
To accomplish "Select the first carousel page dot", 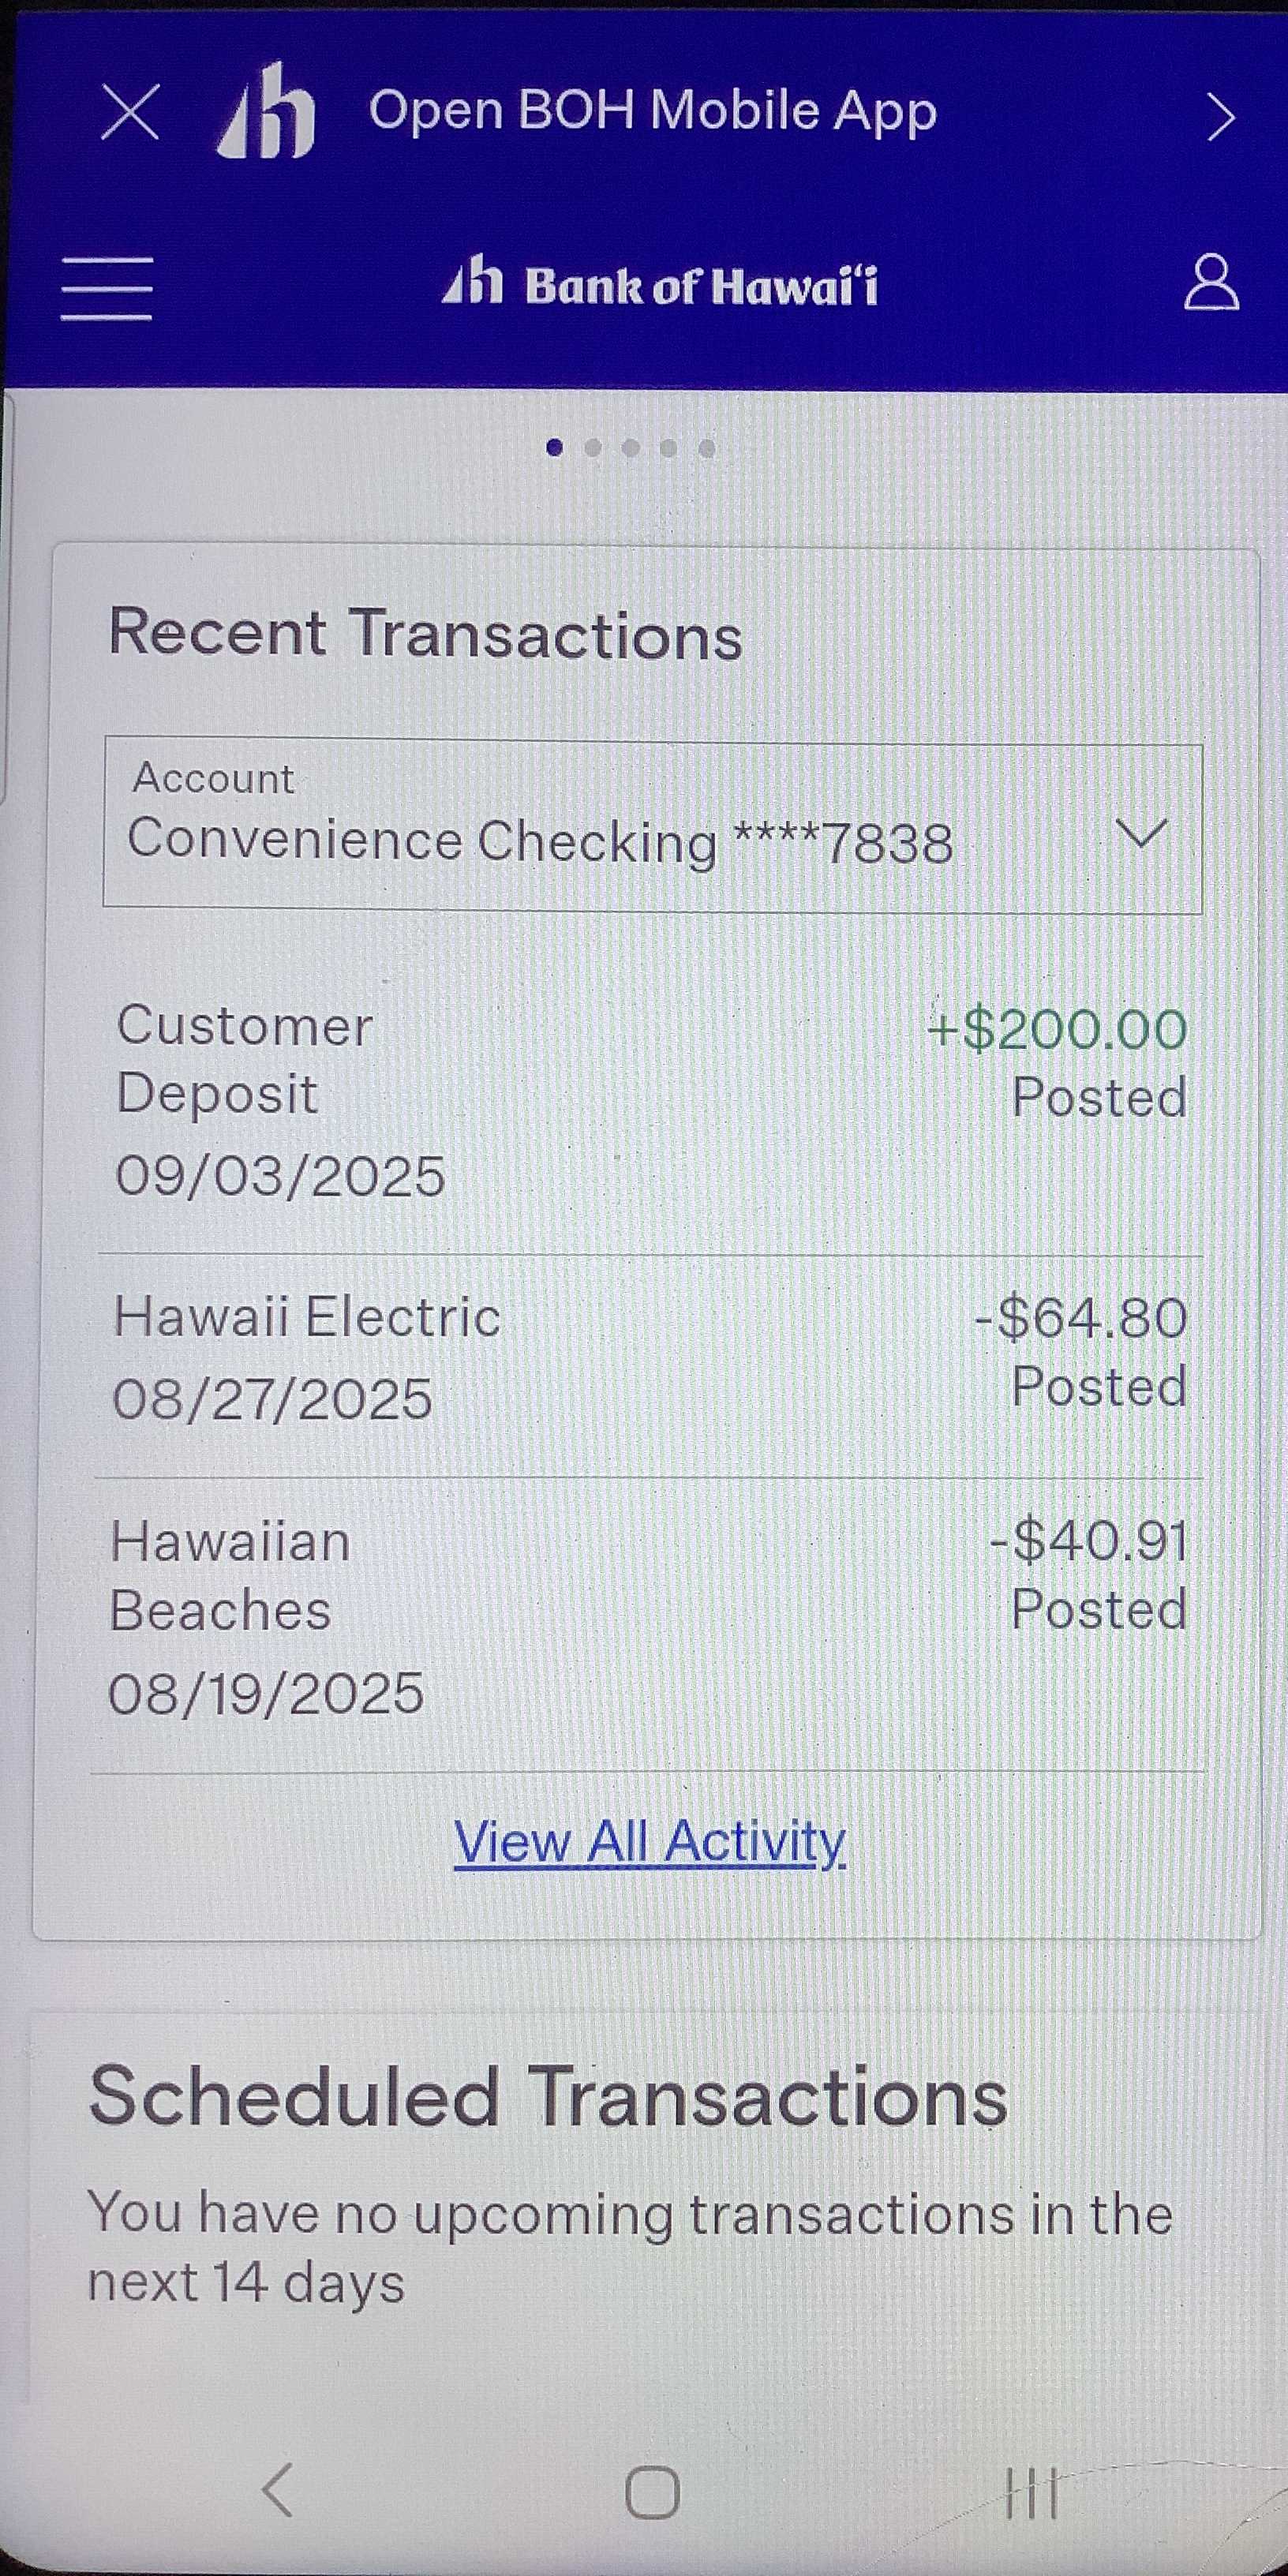I will [x=555, y=448].
